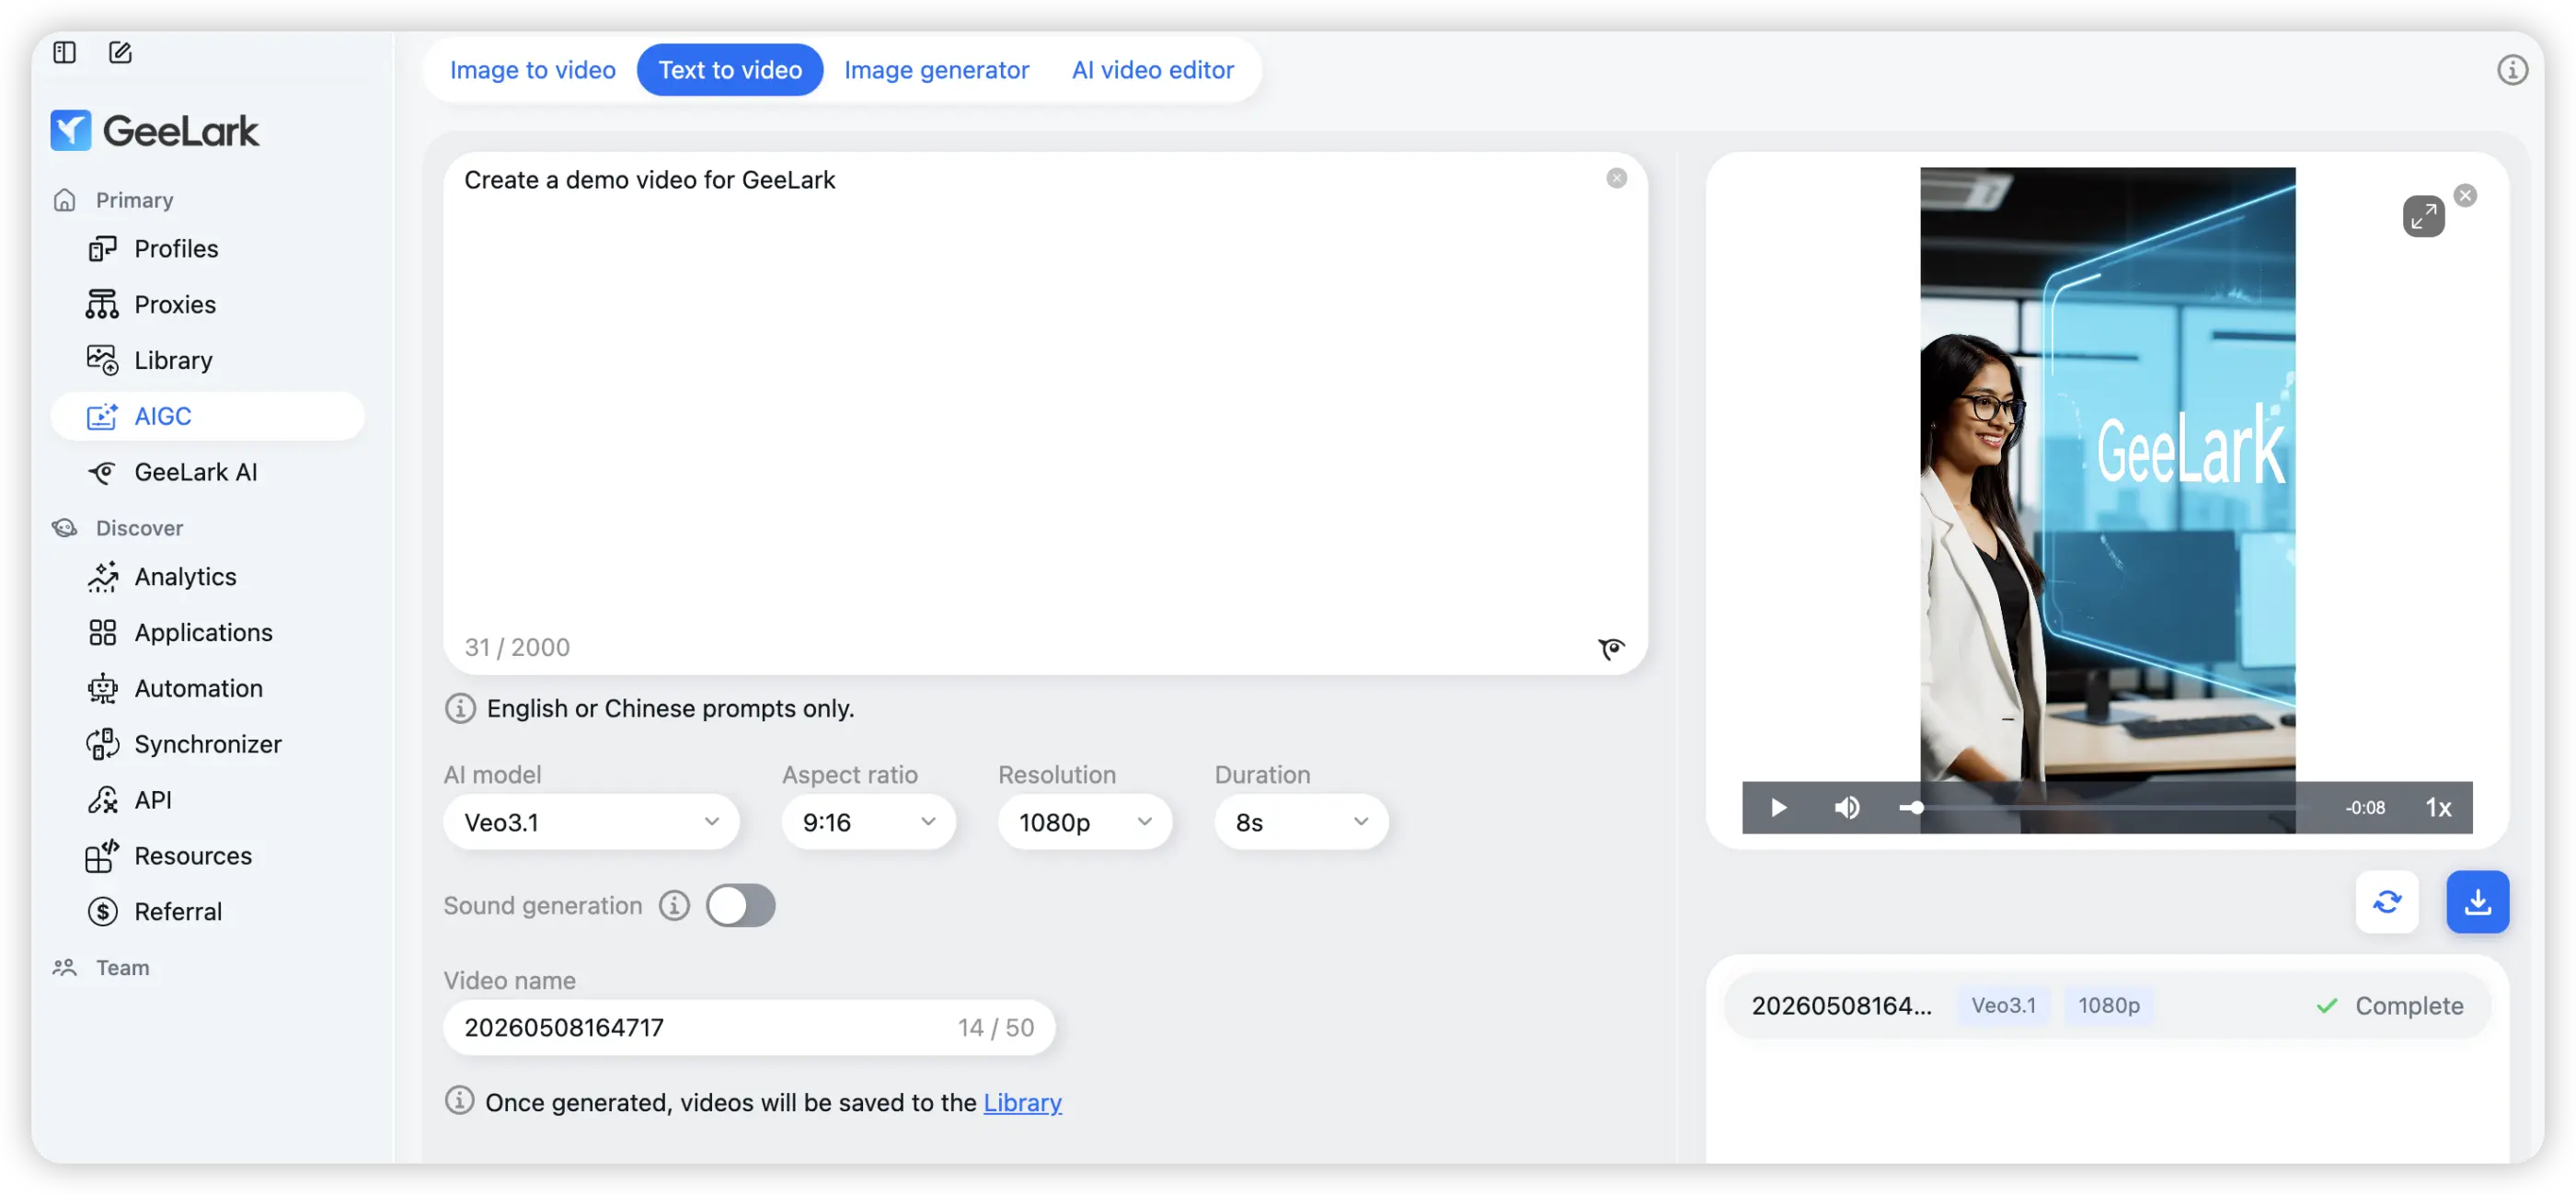Click the 31 / 2000 character counter
This screenshot has height=1195, width=2576.
[x=517, y=648]
